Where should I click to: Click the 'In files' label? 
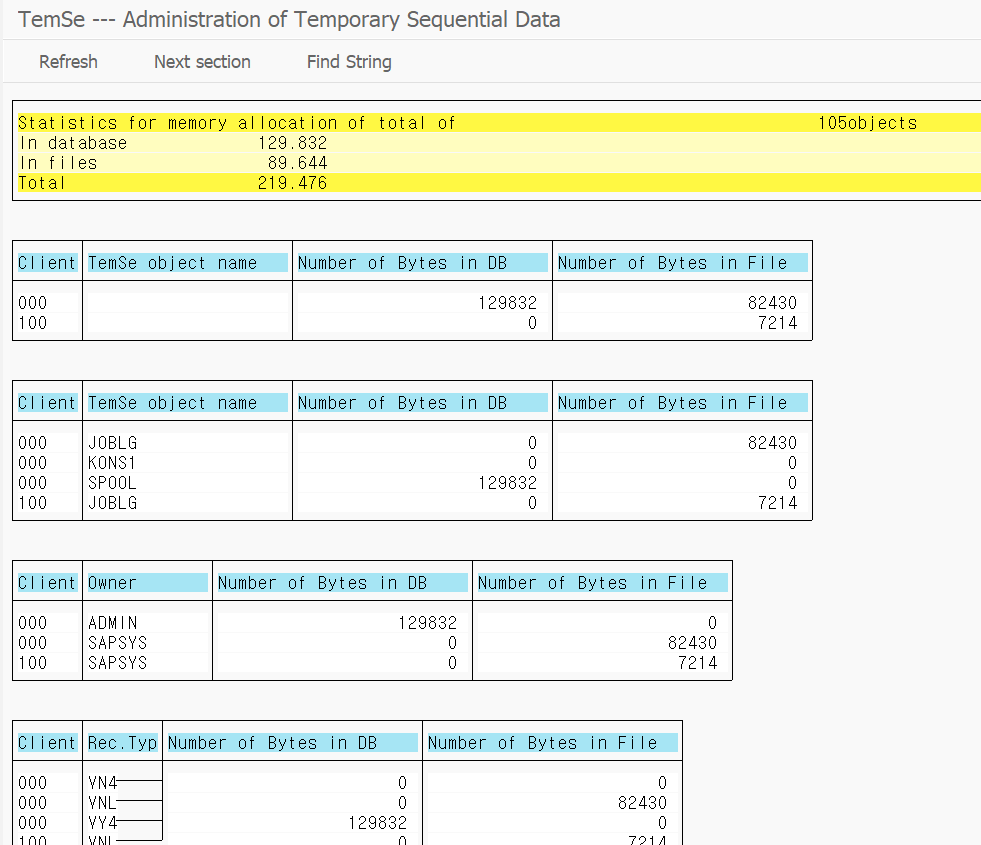[x=58, y=163]
